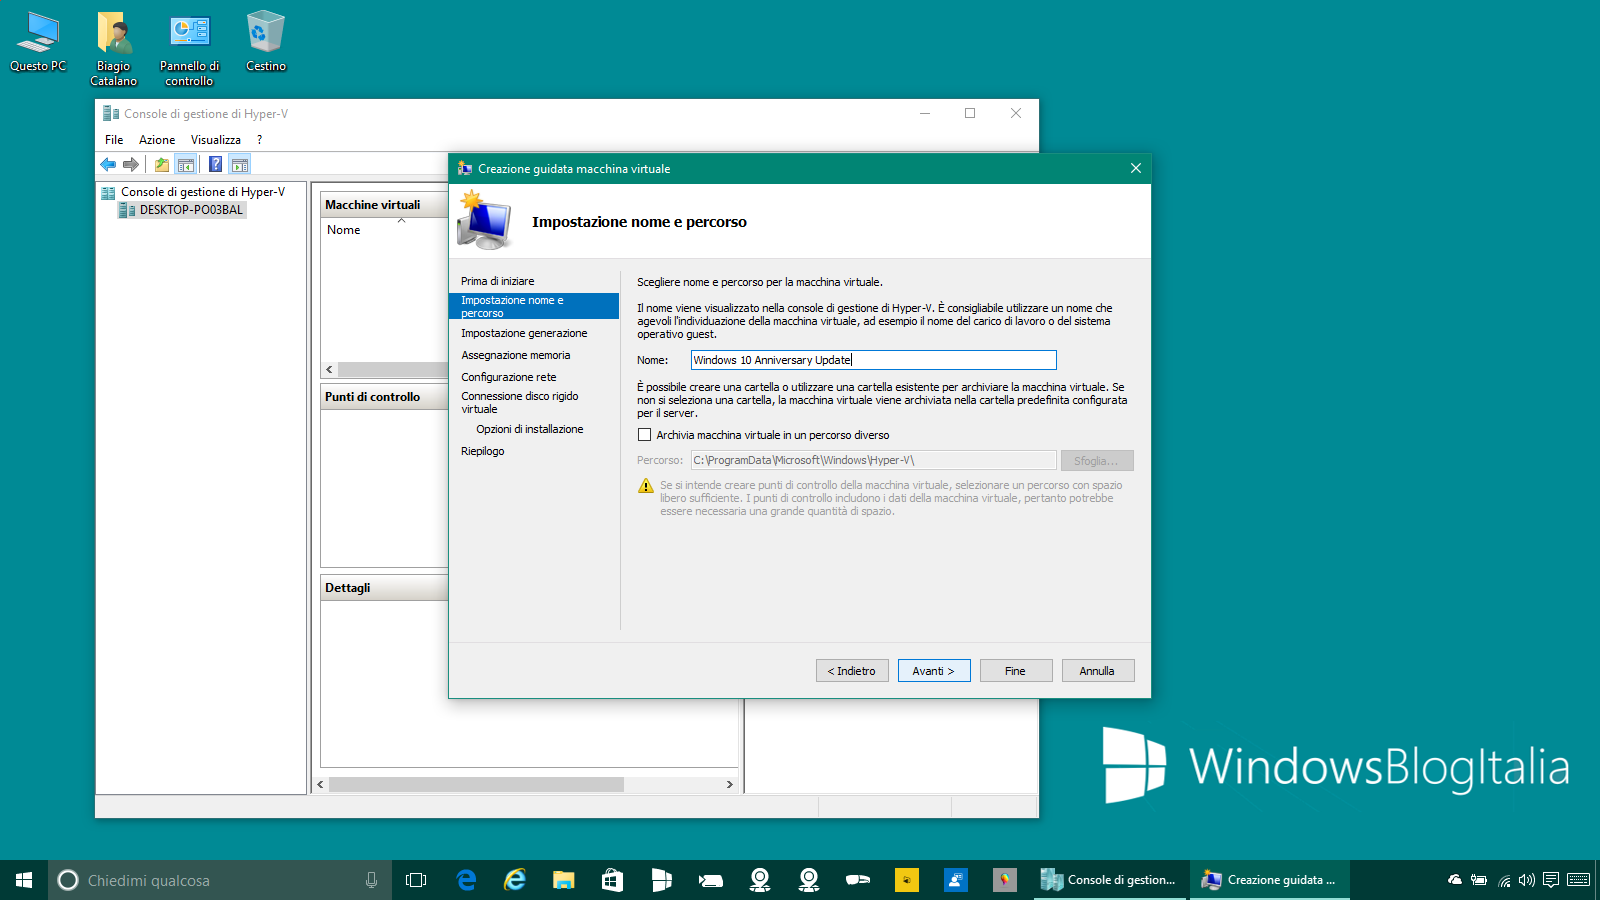Viewport: 1600px width, 900px height.
Task: Open the File menu in Hyper-V console
Action: 114,140
